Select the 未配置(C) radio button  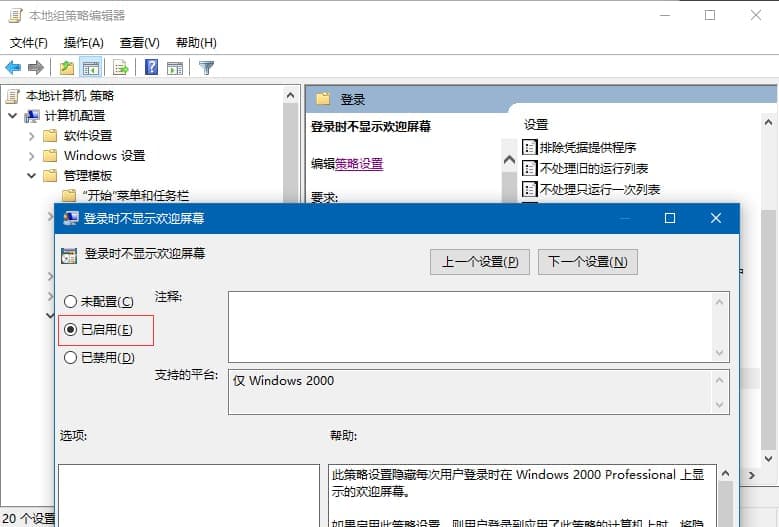click(70, 301)
